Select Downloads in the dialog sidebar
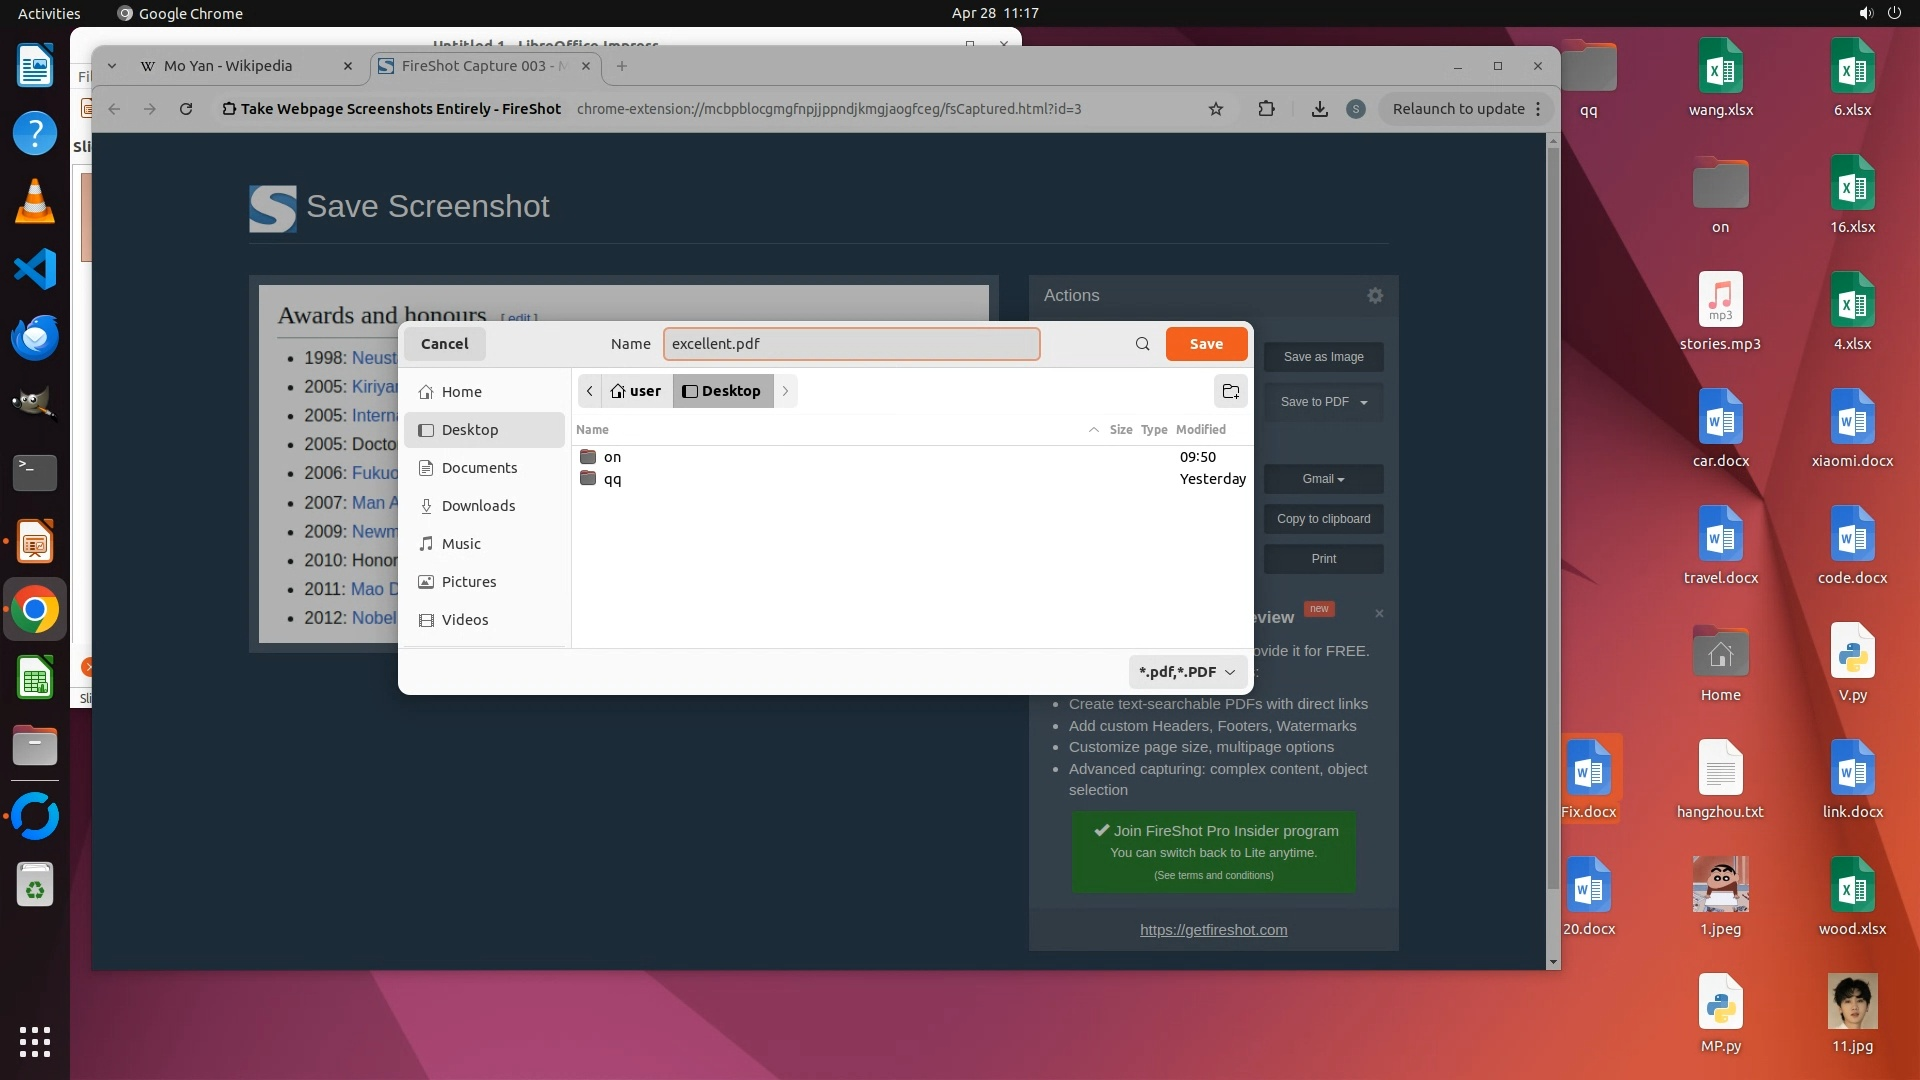 (x=478, y=506)
